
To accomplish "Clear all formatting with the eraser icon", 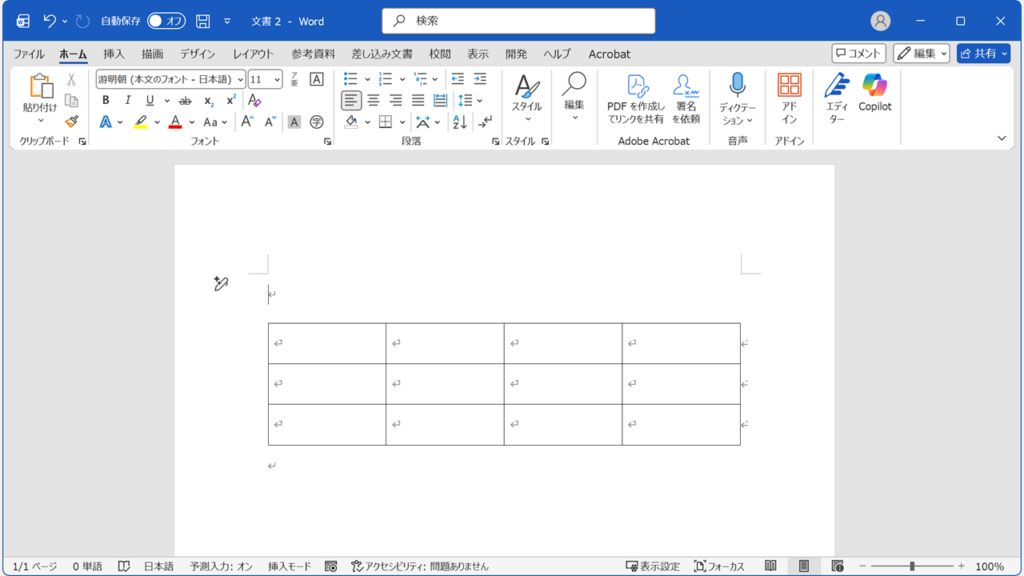I will click(x=254, y=100).
